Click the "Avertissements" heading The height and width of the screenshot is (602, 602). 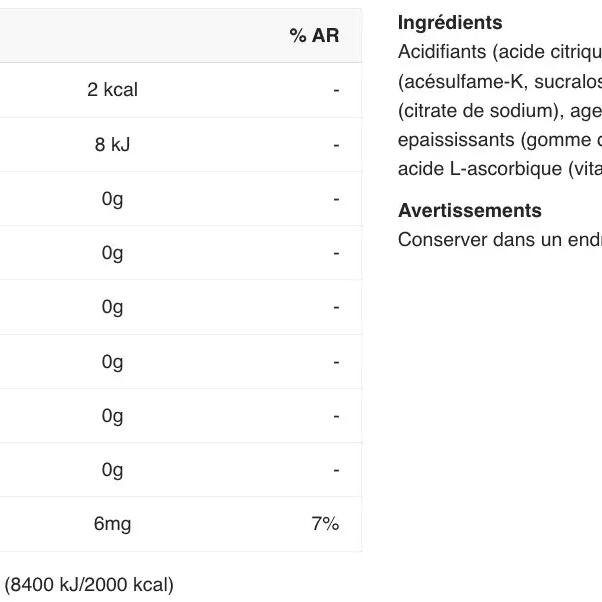click(x=469, y=211)
